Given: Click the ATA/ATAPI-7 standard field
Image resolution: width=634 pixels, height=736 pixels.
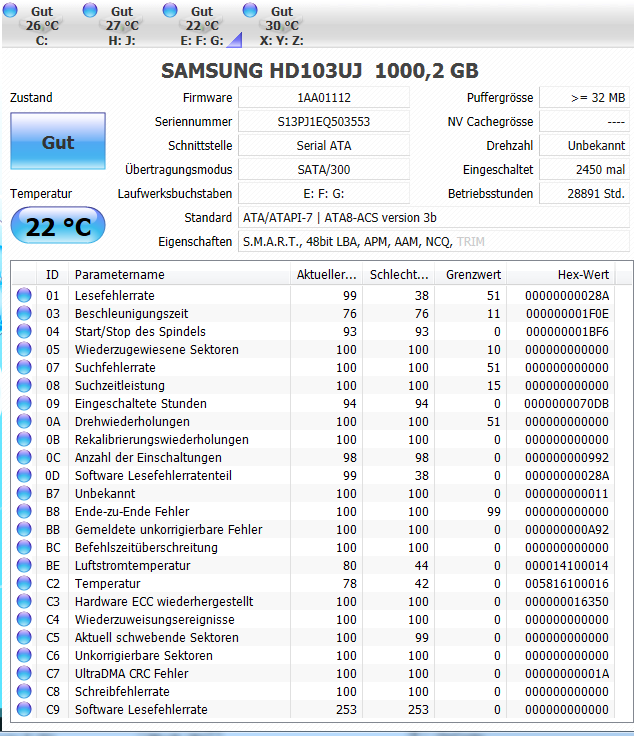Looking at the screenshot, I should pos(434,218).
